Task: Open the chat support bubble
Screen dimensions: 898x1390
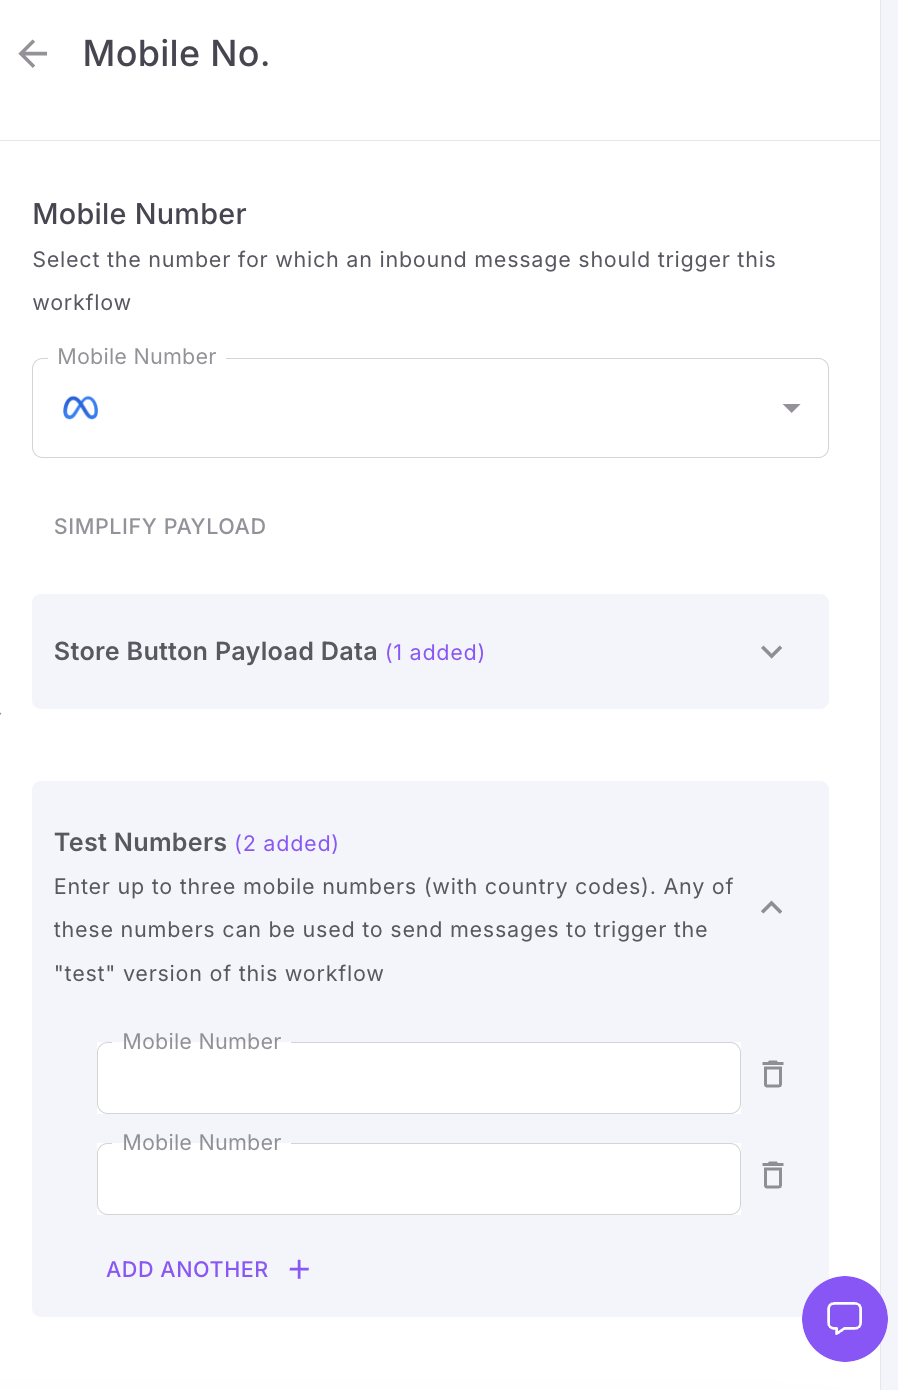Action: [x=844, y=1318]
